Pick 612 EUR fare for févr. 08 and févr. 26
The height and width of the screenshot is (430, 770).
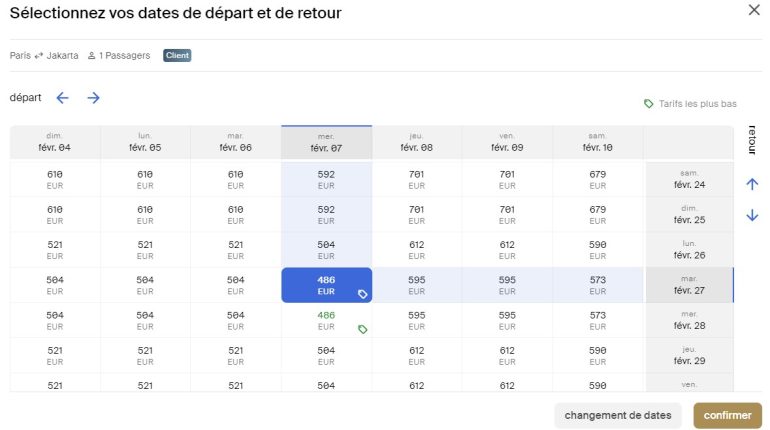(x=416, y=250)
